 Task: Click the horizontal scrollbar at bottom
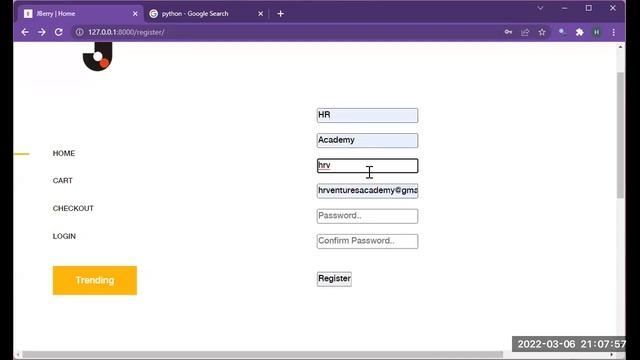262,355
